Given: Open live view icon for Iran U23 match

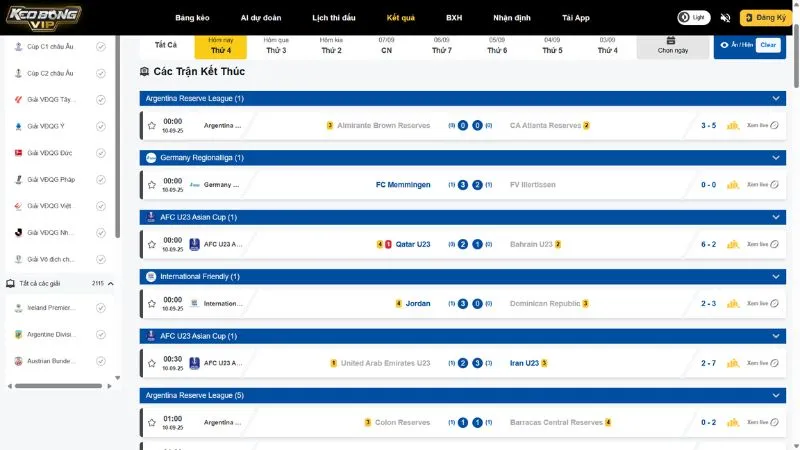Looking at the screenshot, I should point(763,363).
